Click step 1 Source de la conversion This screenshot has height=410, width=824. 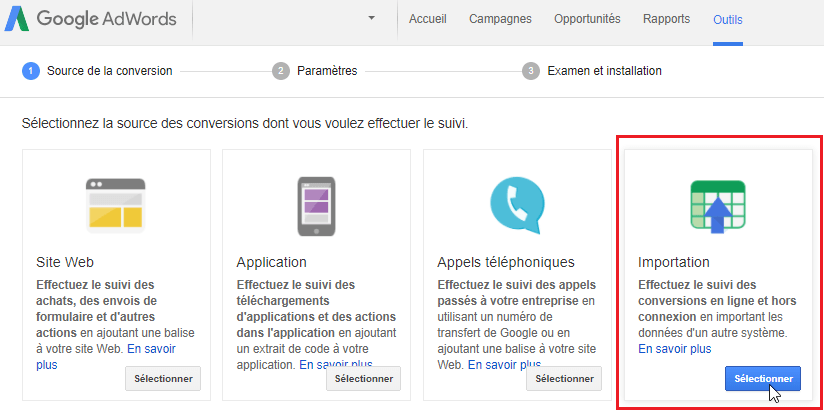click(97, 71)
